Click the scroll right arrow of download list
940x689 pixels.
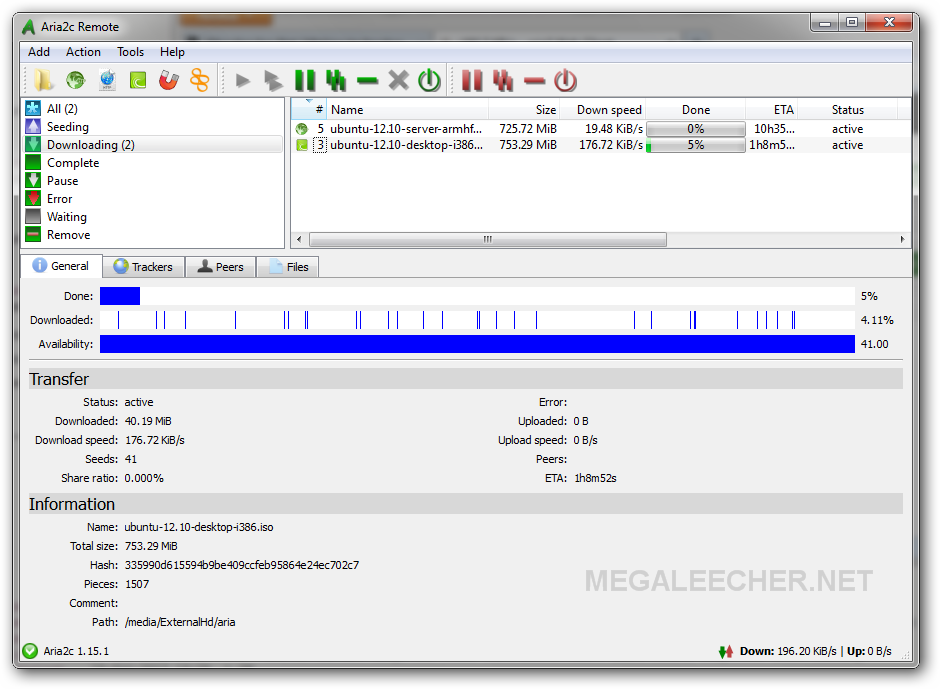click(x=902, y=239)
